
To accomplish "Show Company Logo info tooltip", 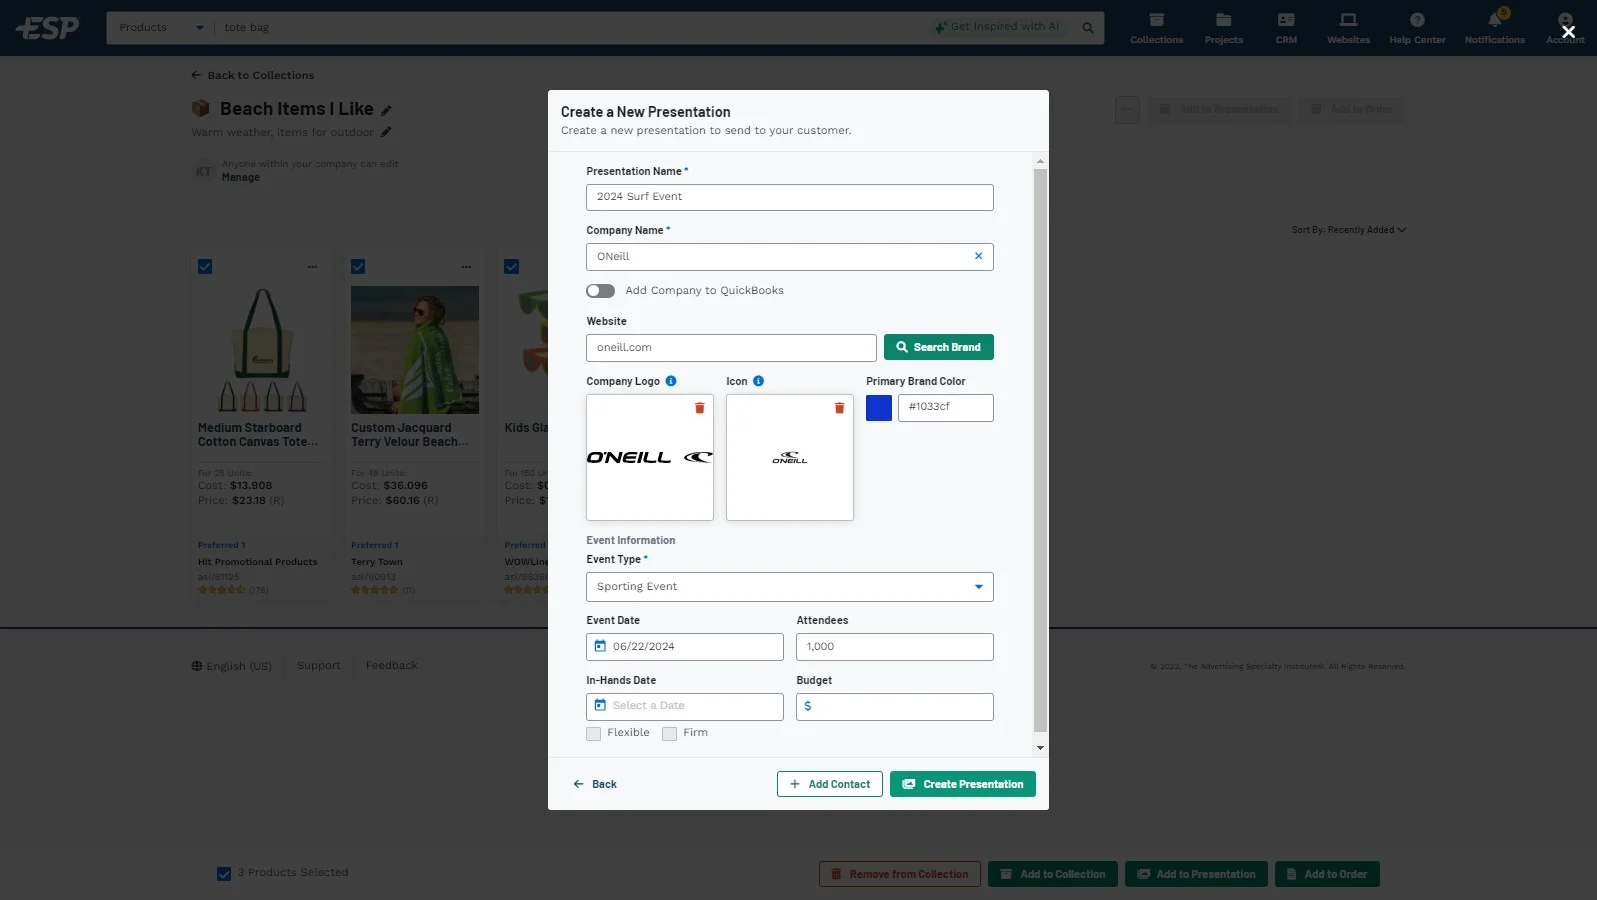I will point(671,381).
